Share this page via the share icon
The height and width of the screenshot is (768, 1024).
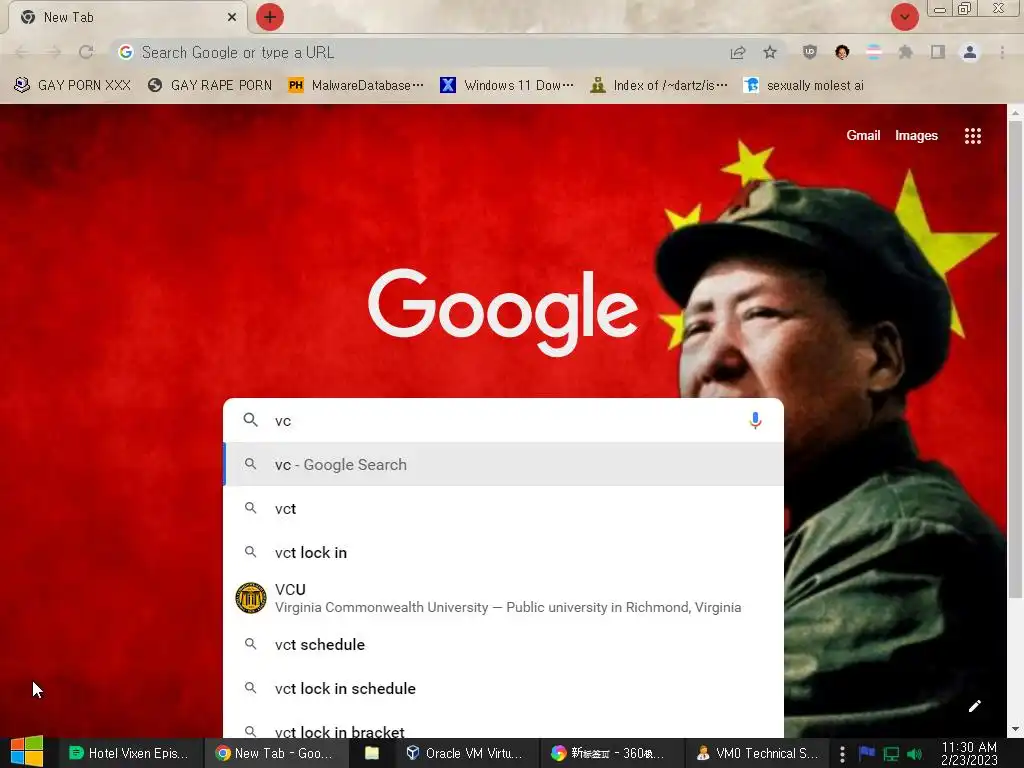[x=738, y=52]
